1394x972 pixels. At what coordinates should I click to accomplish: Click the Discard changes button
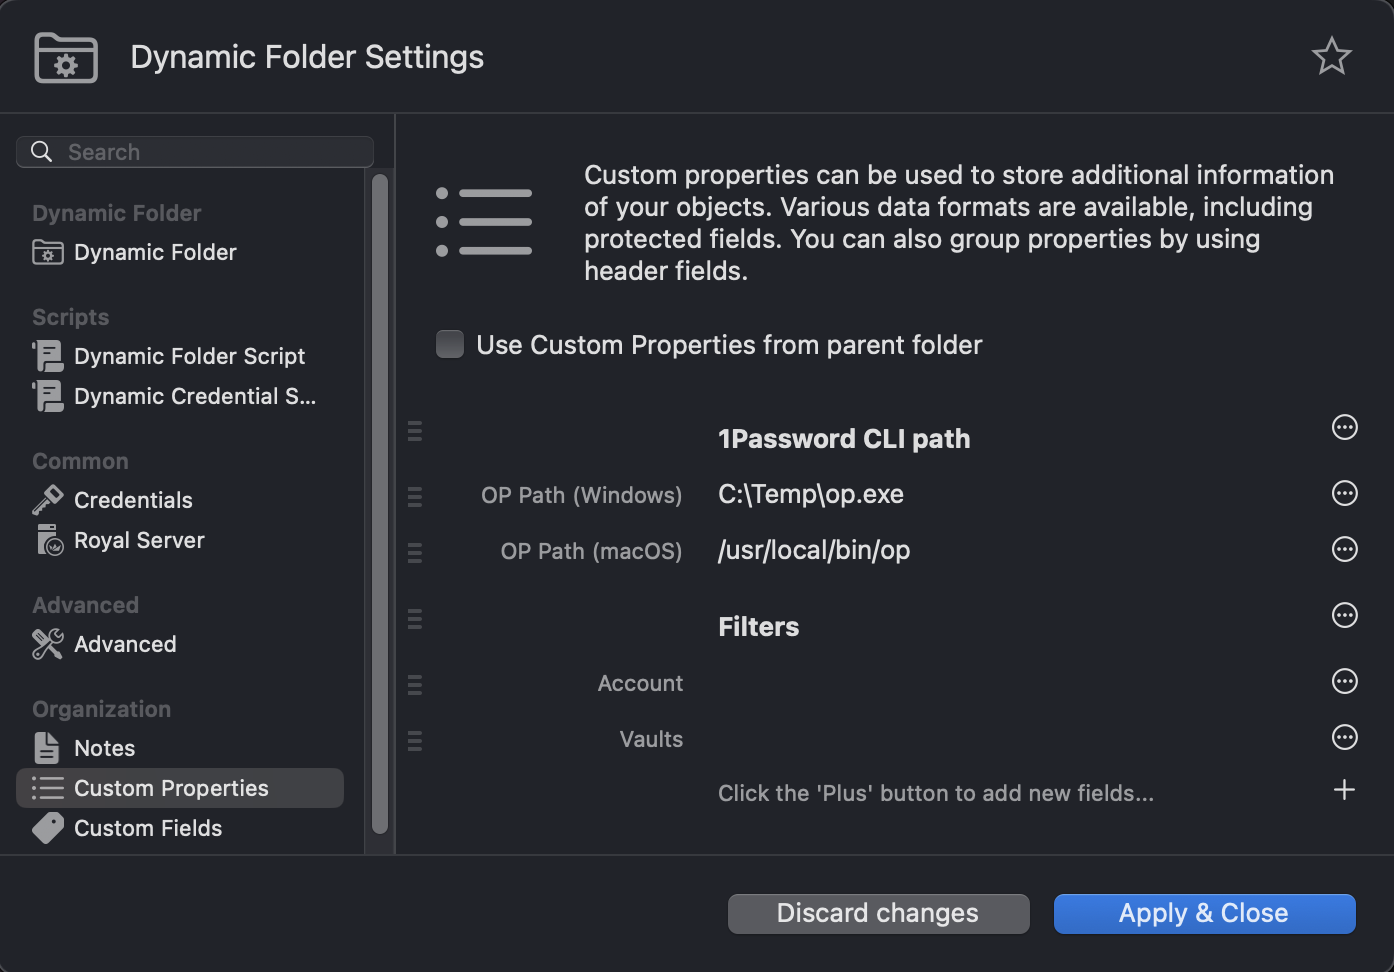878,913
